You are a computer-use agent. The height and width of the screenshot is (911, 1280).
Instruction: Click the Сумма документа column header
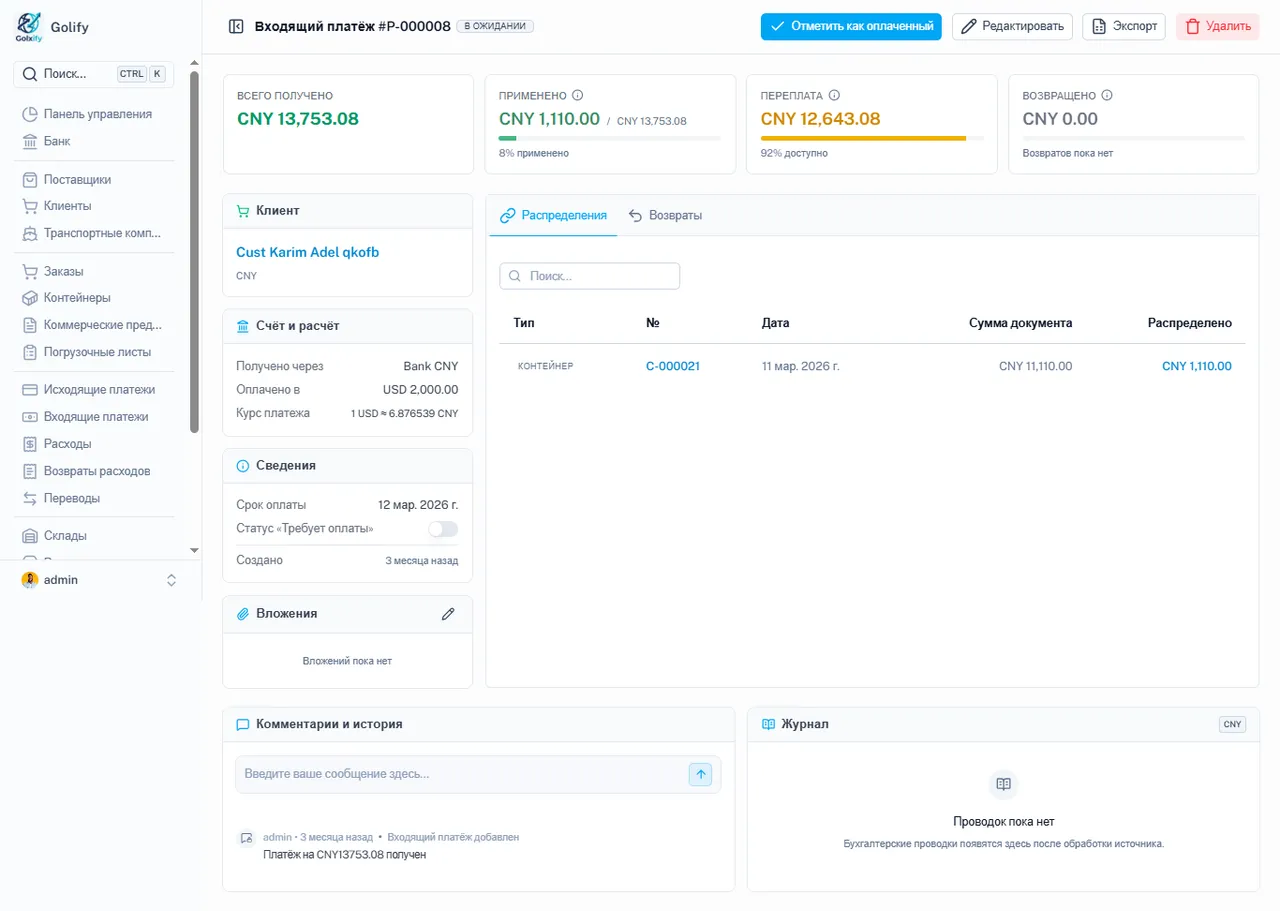coord(1020,323)
